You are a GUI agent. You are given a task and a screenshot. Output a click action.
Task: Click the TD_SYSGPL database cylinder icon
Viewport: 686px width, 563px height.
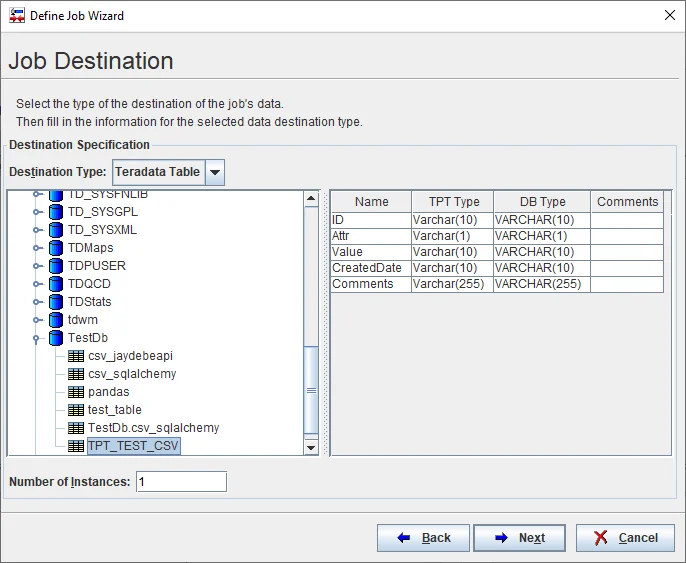[56, 212]
